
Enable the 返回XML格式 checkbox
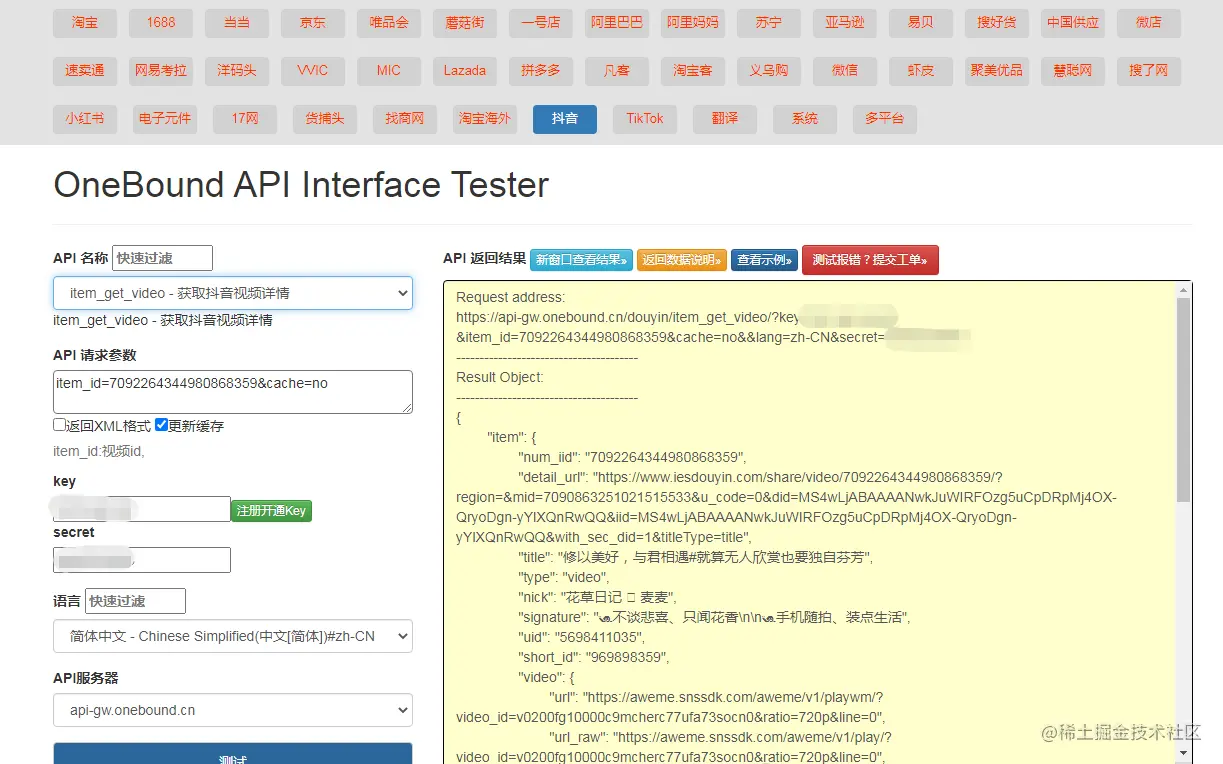tap(60, 425)
